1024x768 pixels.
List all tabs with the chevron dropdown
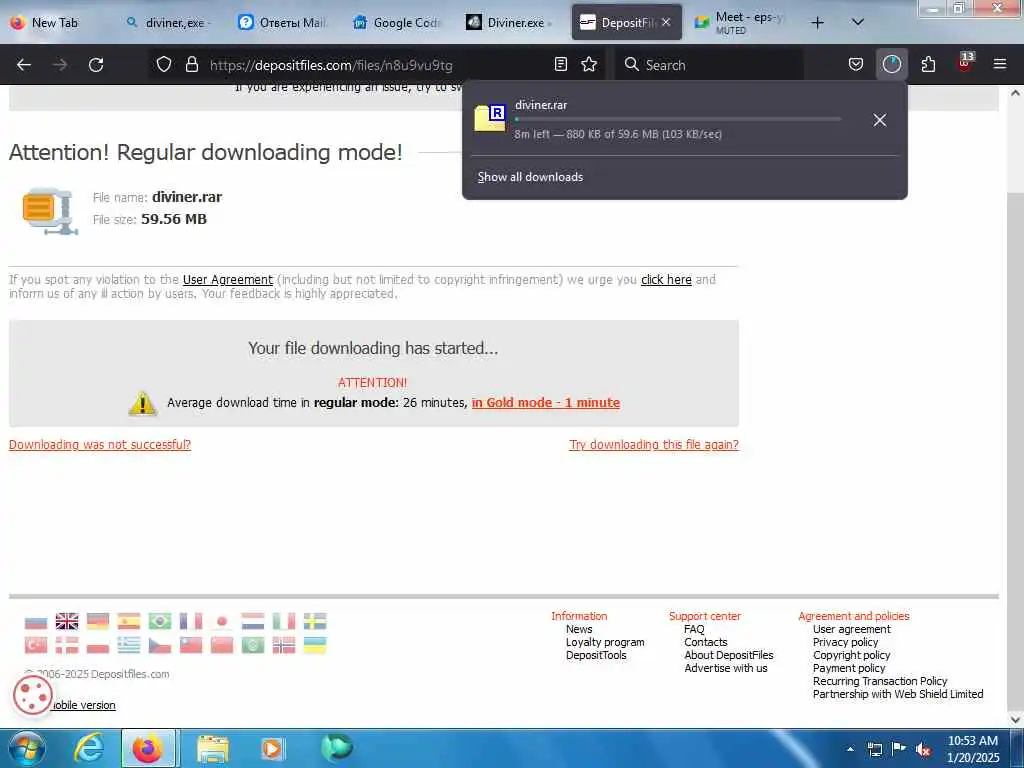[x=857, y=22]
